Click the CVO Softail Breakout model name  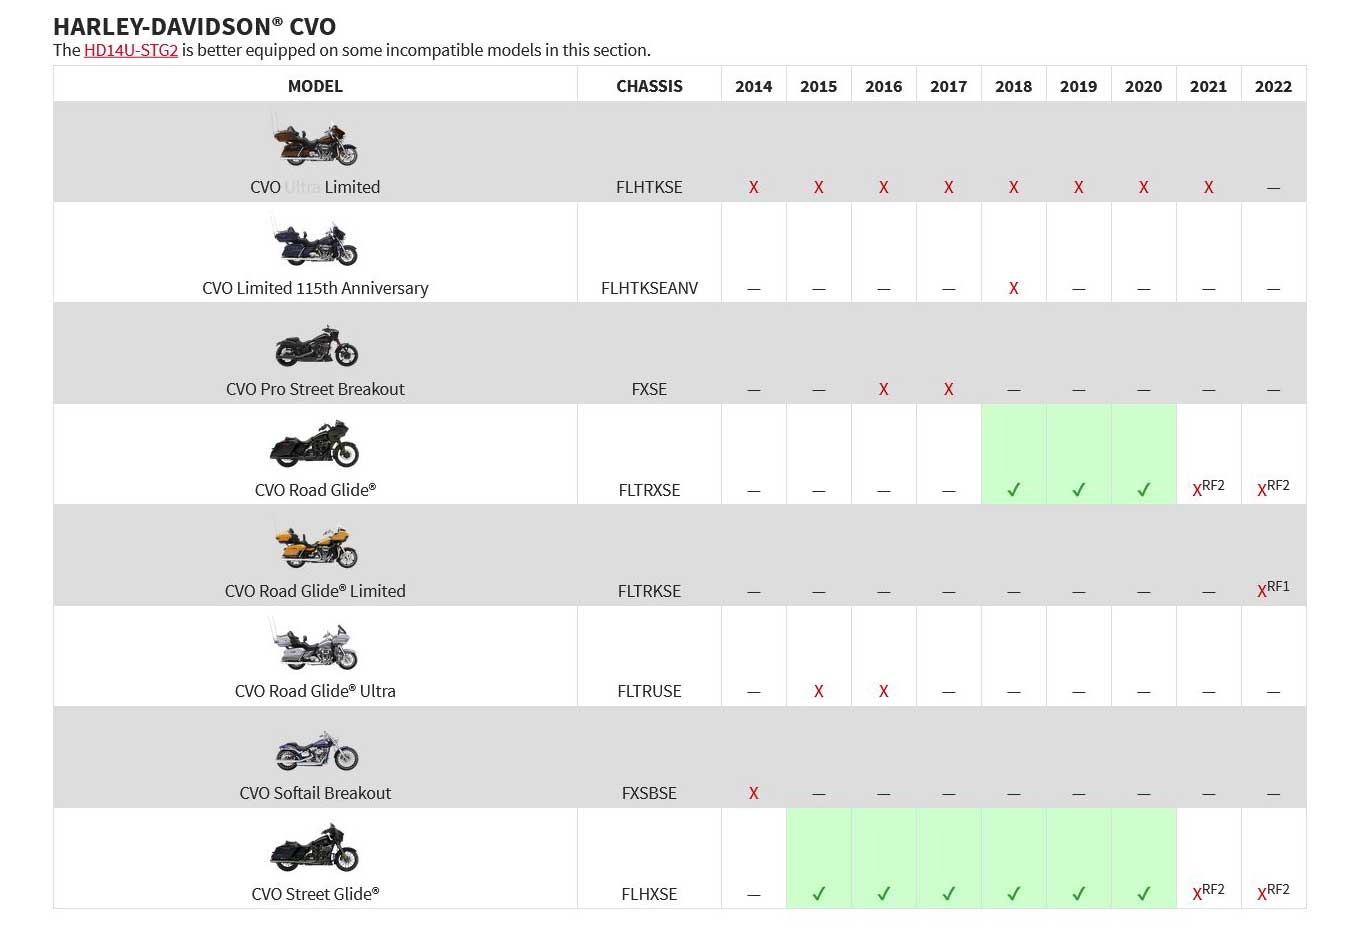tap(315, 793)
